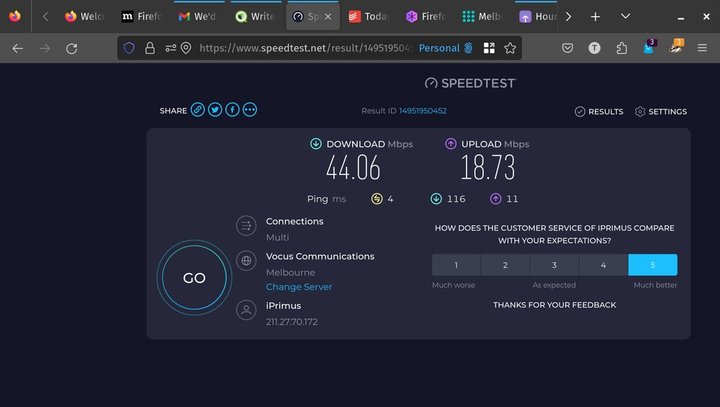Open the Personal container identity badge
Screen dimensions: 720x407
pos(445,48)
